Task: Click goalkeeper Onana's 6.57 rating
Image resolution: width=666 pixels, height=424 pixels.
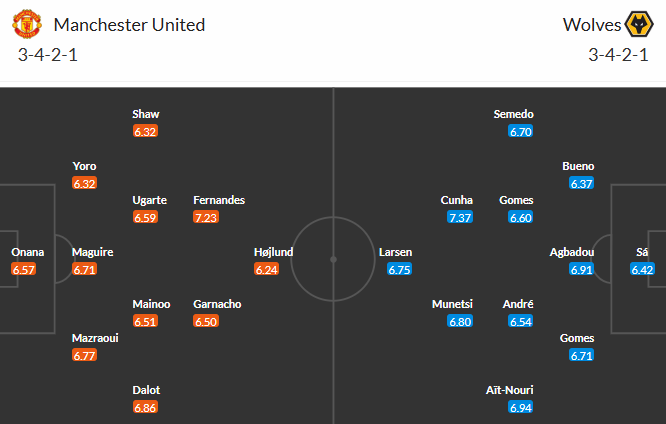Action: pyautogui.click(x=23, y=270)
